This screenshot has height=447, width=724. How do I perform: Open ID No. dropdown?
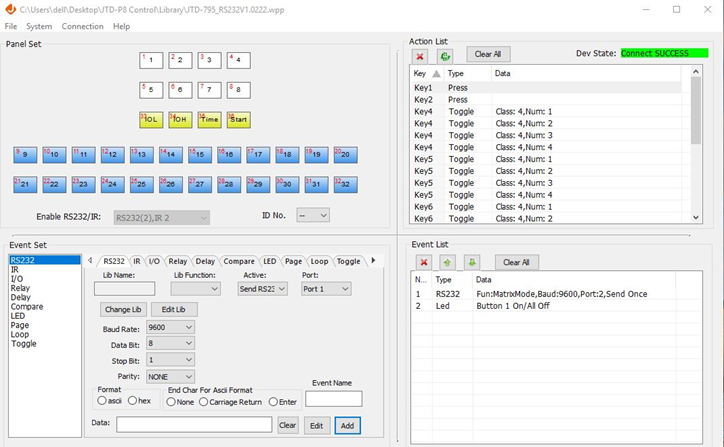pos(313,215)
